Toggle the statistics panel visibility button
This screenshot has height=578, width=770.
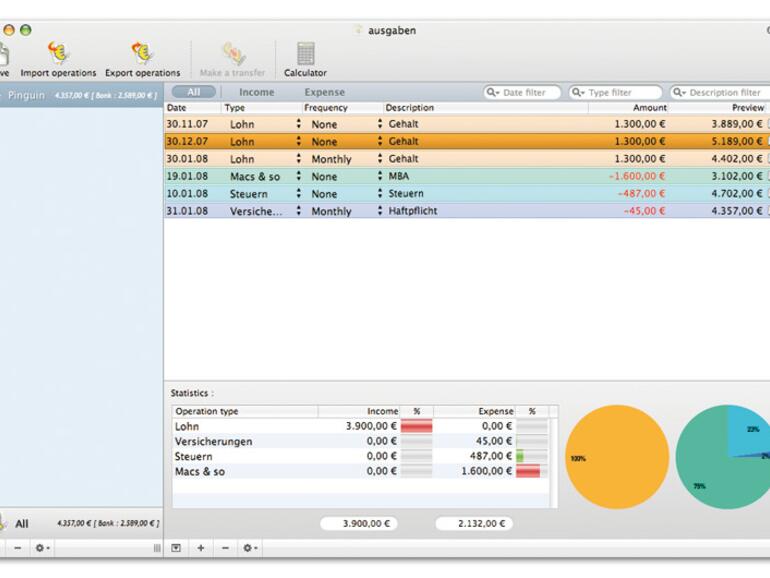coord(176,548)
